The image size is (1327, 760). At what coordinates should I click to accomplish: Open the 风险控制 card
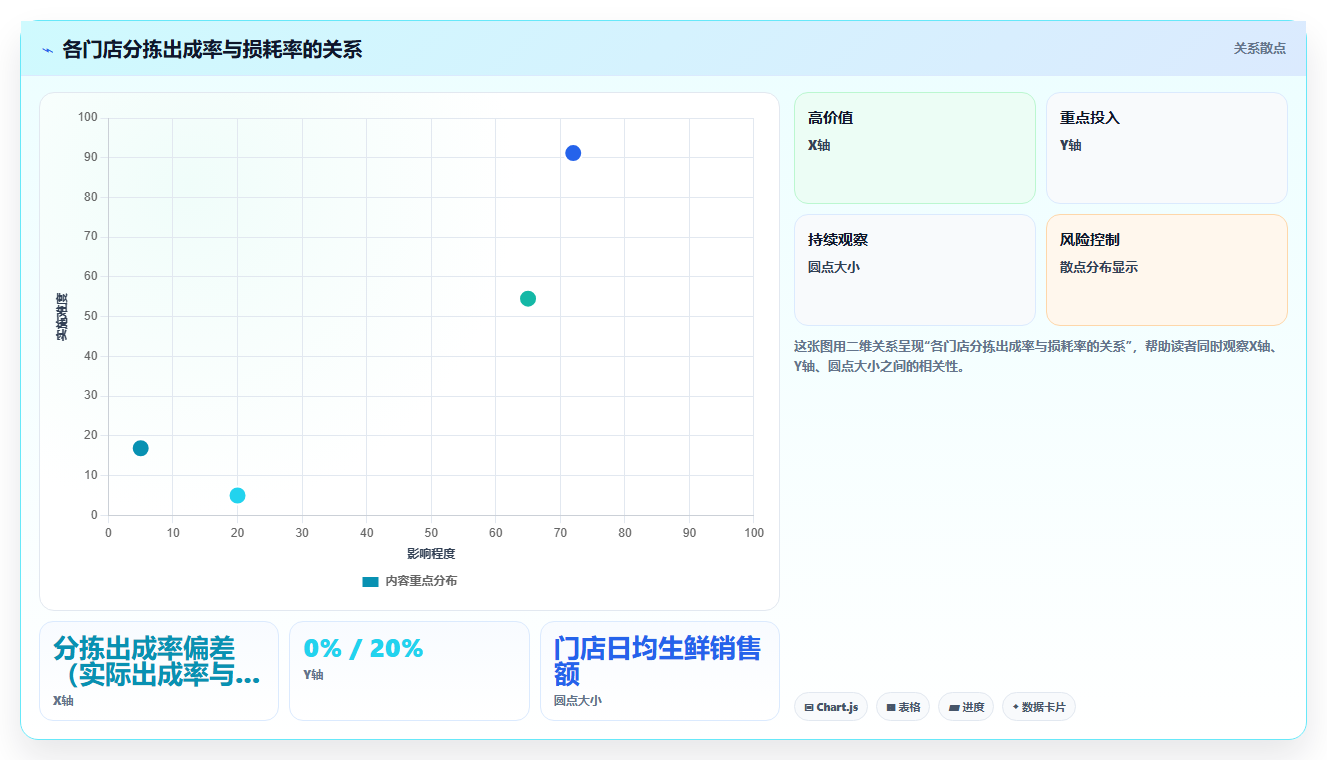click(x=1167, y=270)
